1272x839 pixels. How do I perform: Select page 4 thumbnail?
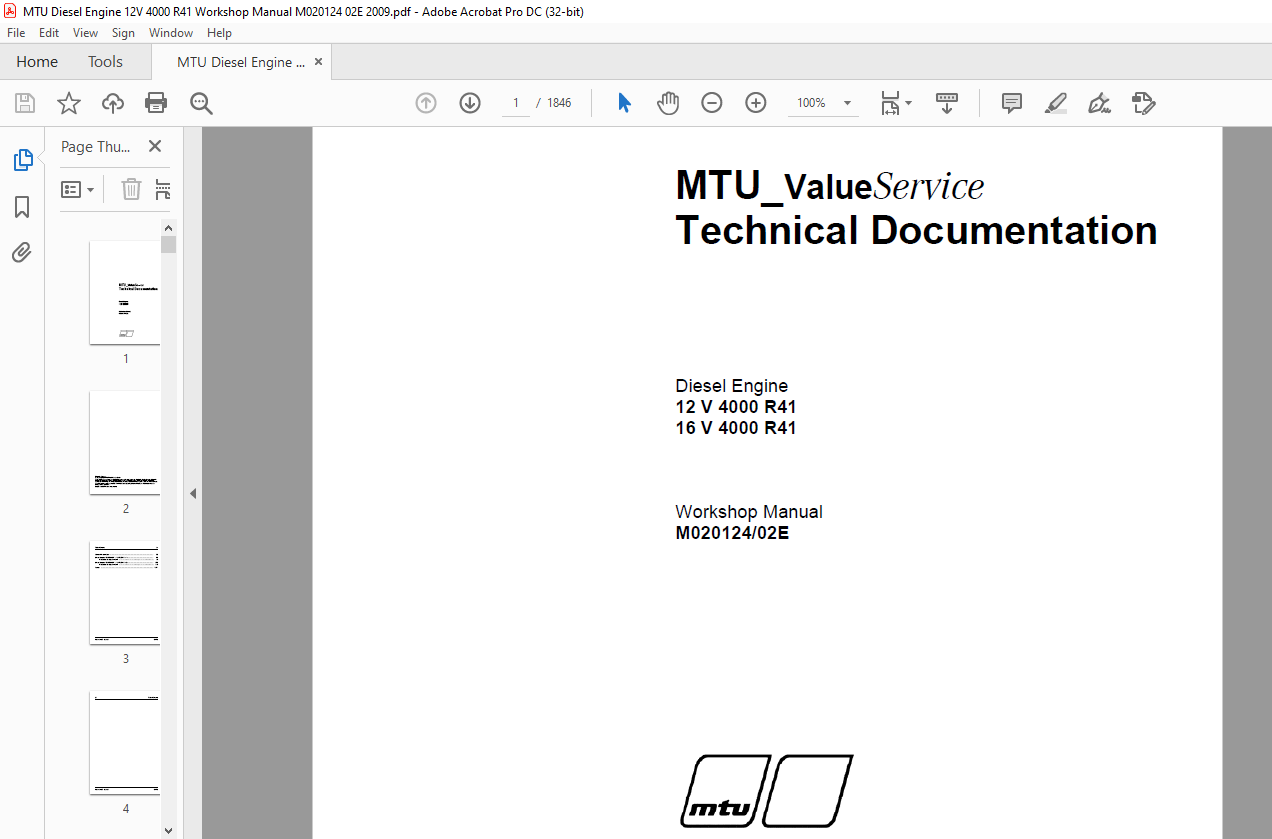pos(125,742)
